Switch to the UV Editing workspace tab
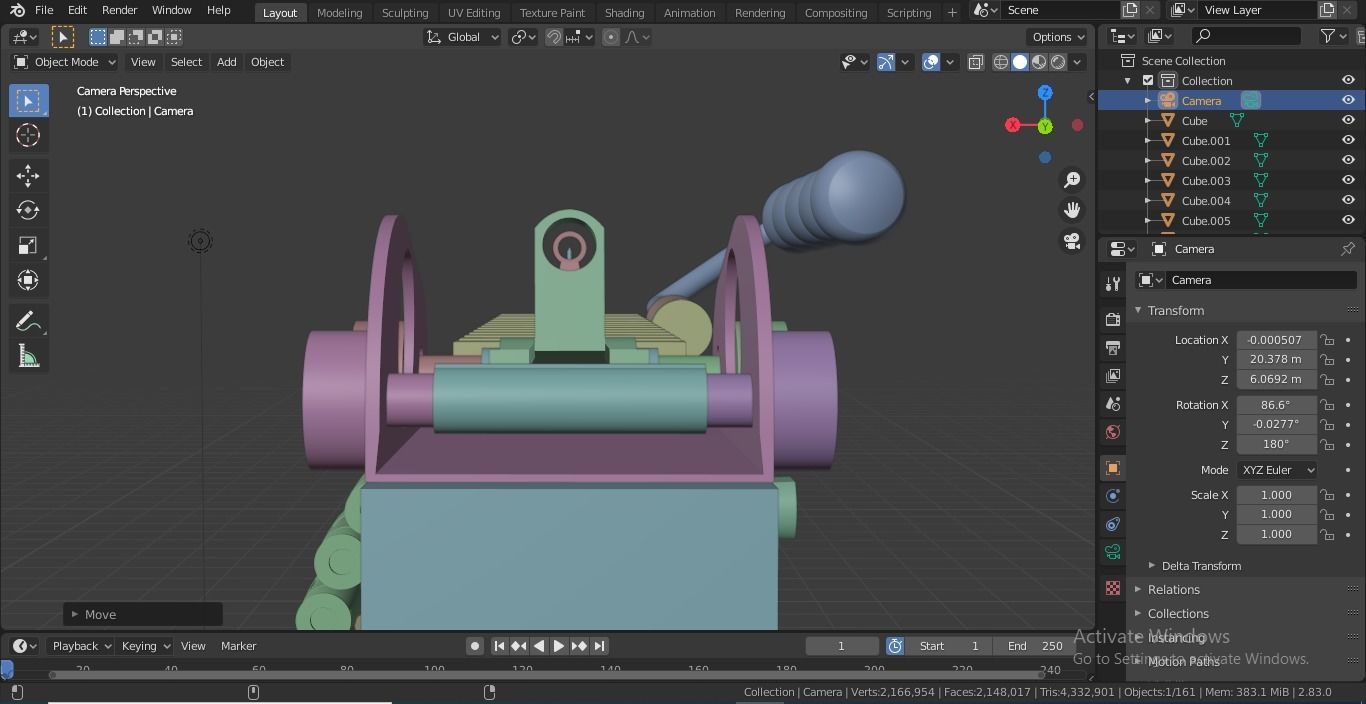1366x704 pixels. point(474,12)
